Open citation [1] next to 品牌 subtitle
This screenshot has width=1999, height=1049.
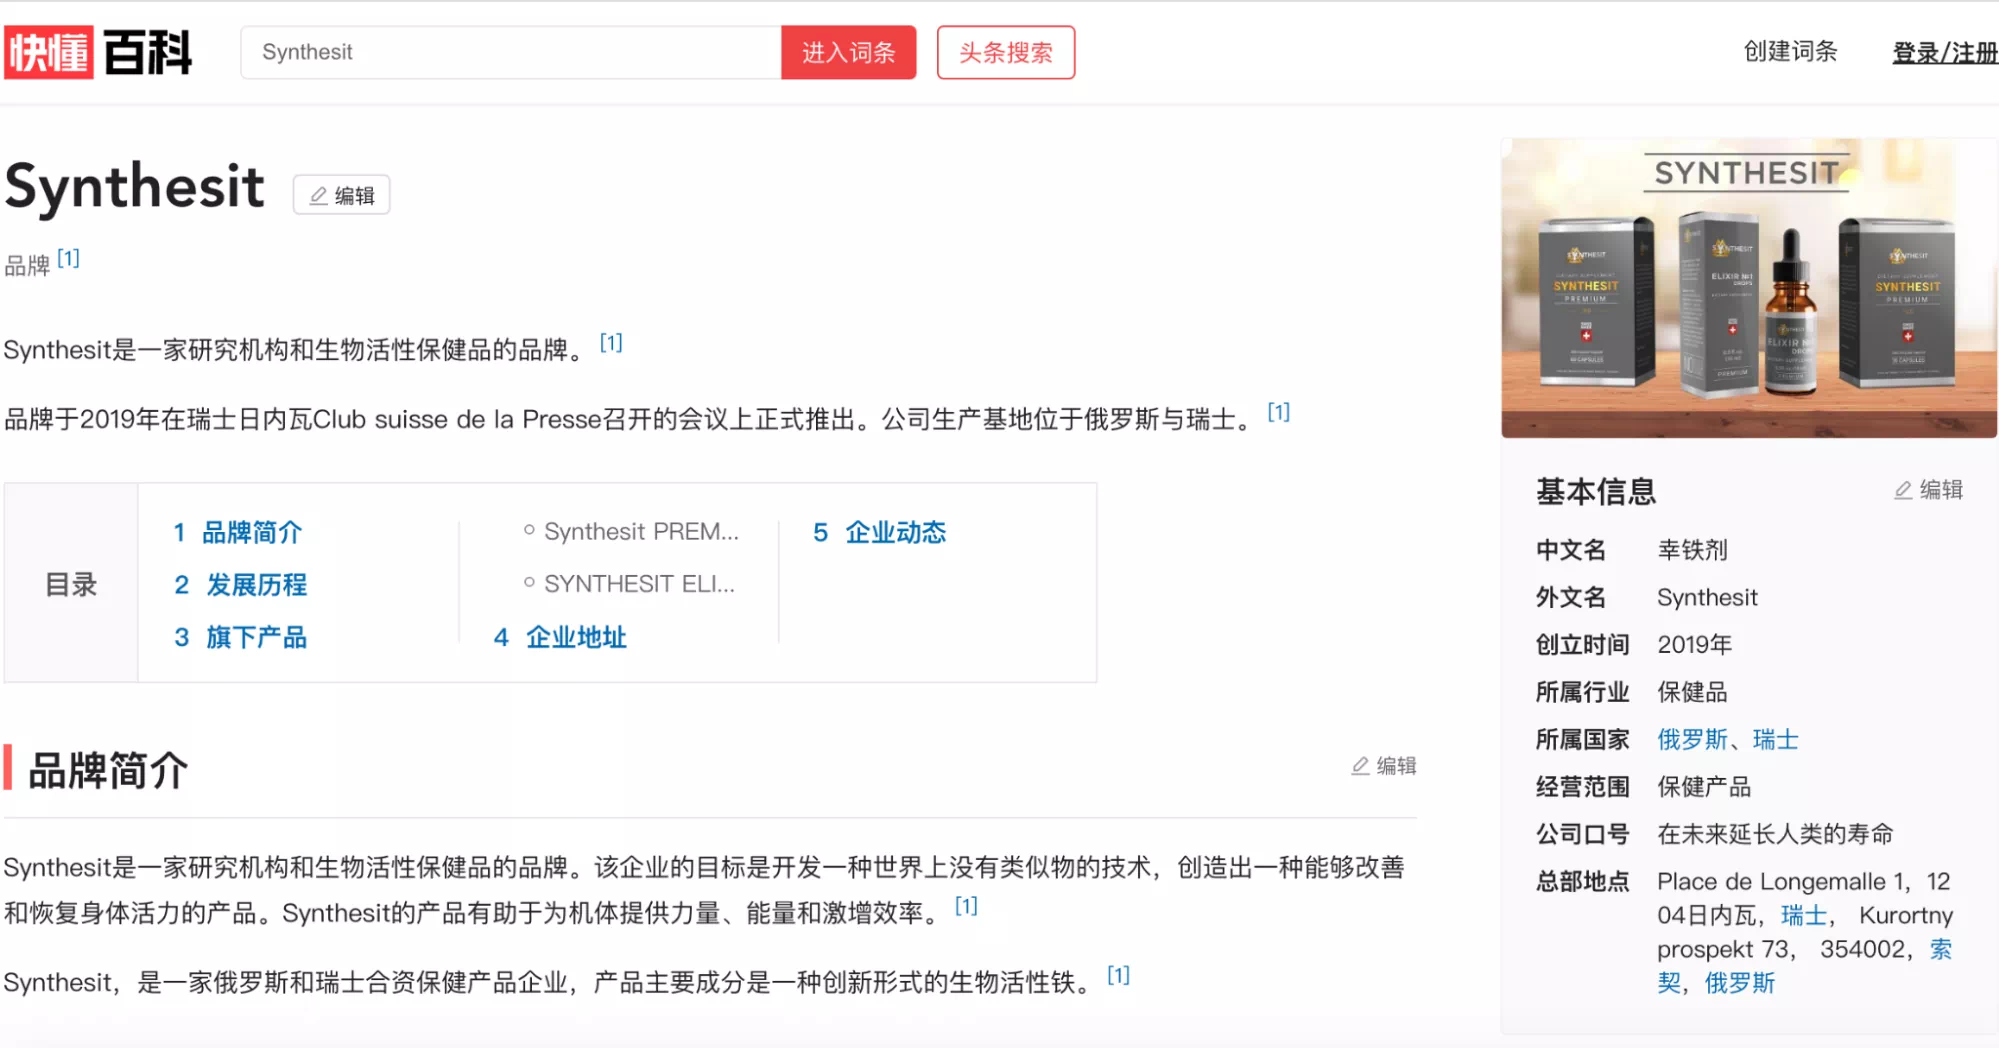pos(68,258)
